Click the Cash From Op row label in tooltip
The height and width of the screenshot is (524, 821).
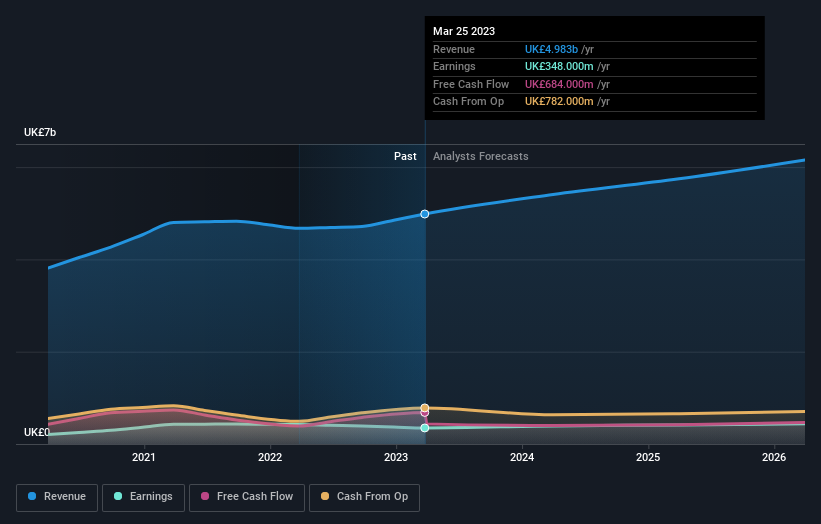[469, 102]
